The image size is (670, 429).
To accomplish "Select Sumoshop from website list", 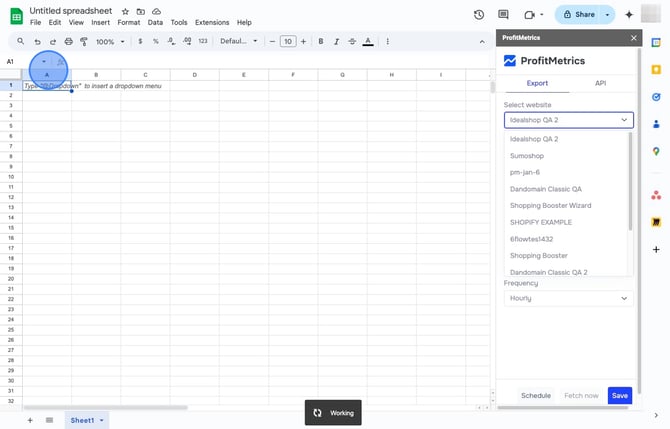I will point(567,156).
